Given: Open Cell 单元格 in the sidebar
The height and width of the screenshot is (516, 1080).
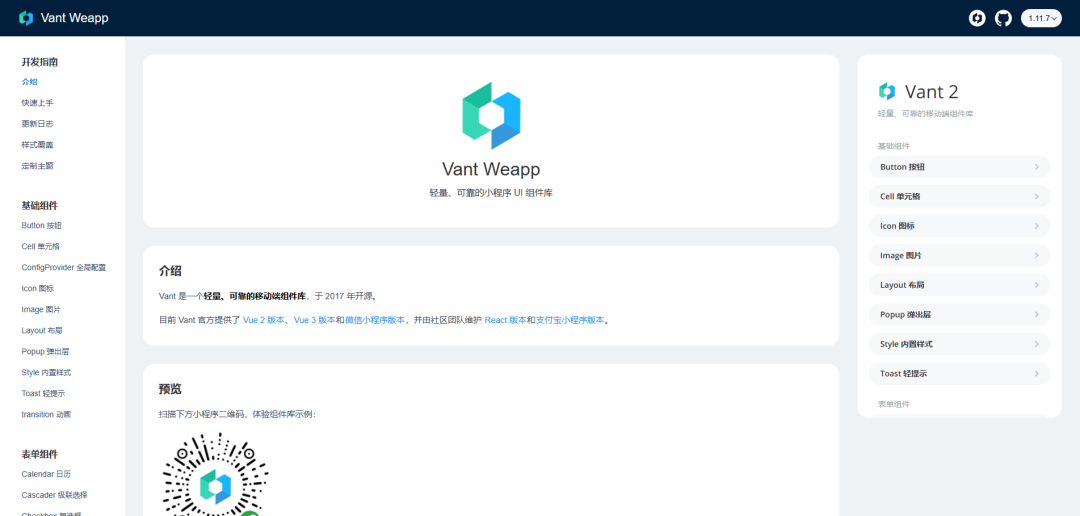Looking at the screenshot, I should click(x=41, y=246).
